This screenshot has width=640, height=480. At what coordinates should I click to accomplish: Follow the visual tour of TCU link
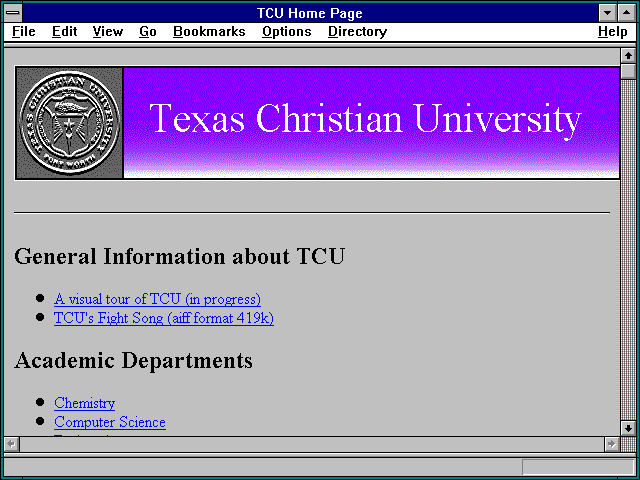pyautogui.click(x=157, y=299)
